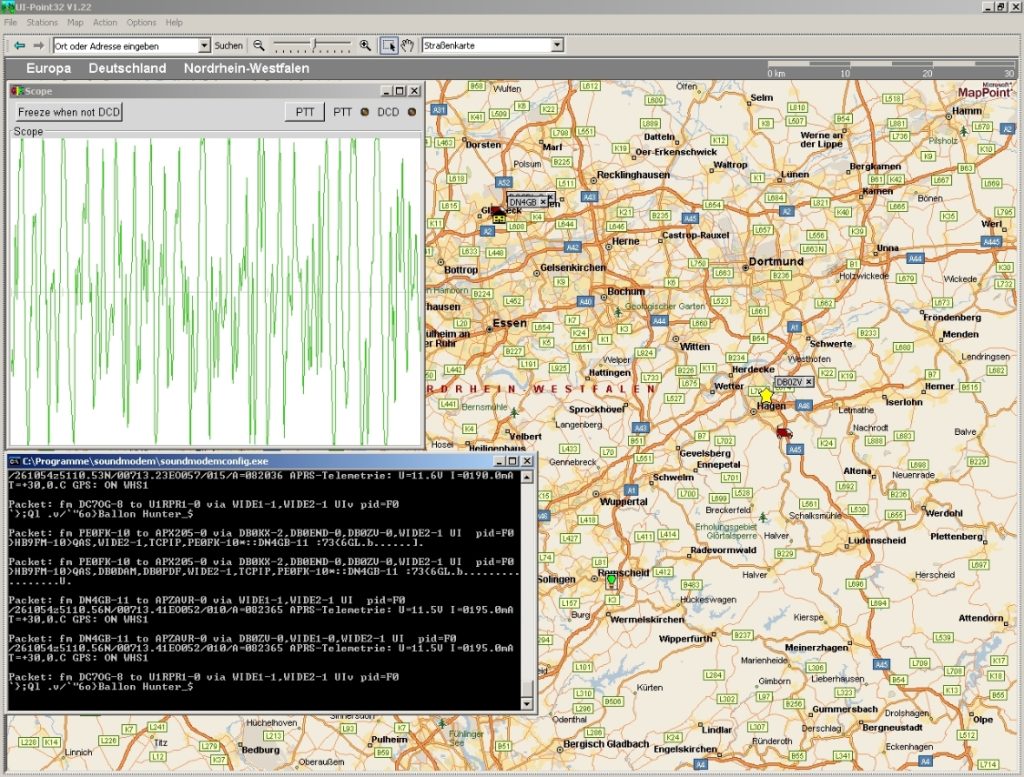The image size is (1024, 777).
Task: Click the soundmodemconfig console scroll-up arrow
Action: [x=526, y=477]
